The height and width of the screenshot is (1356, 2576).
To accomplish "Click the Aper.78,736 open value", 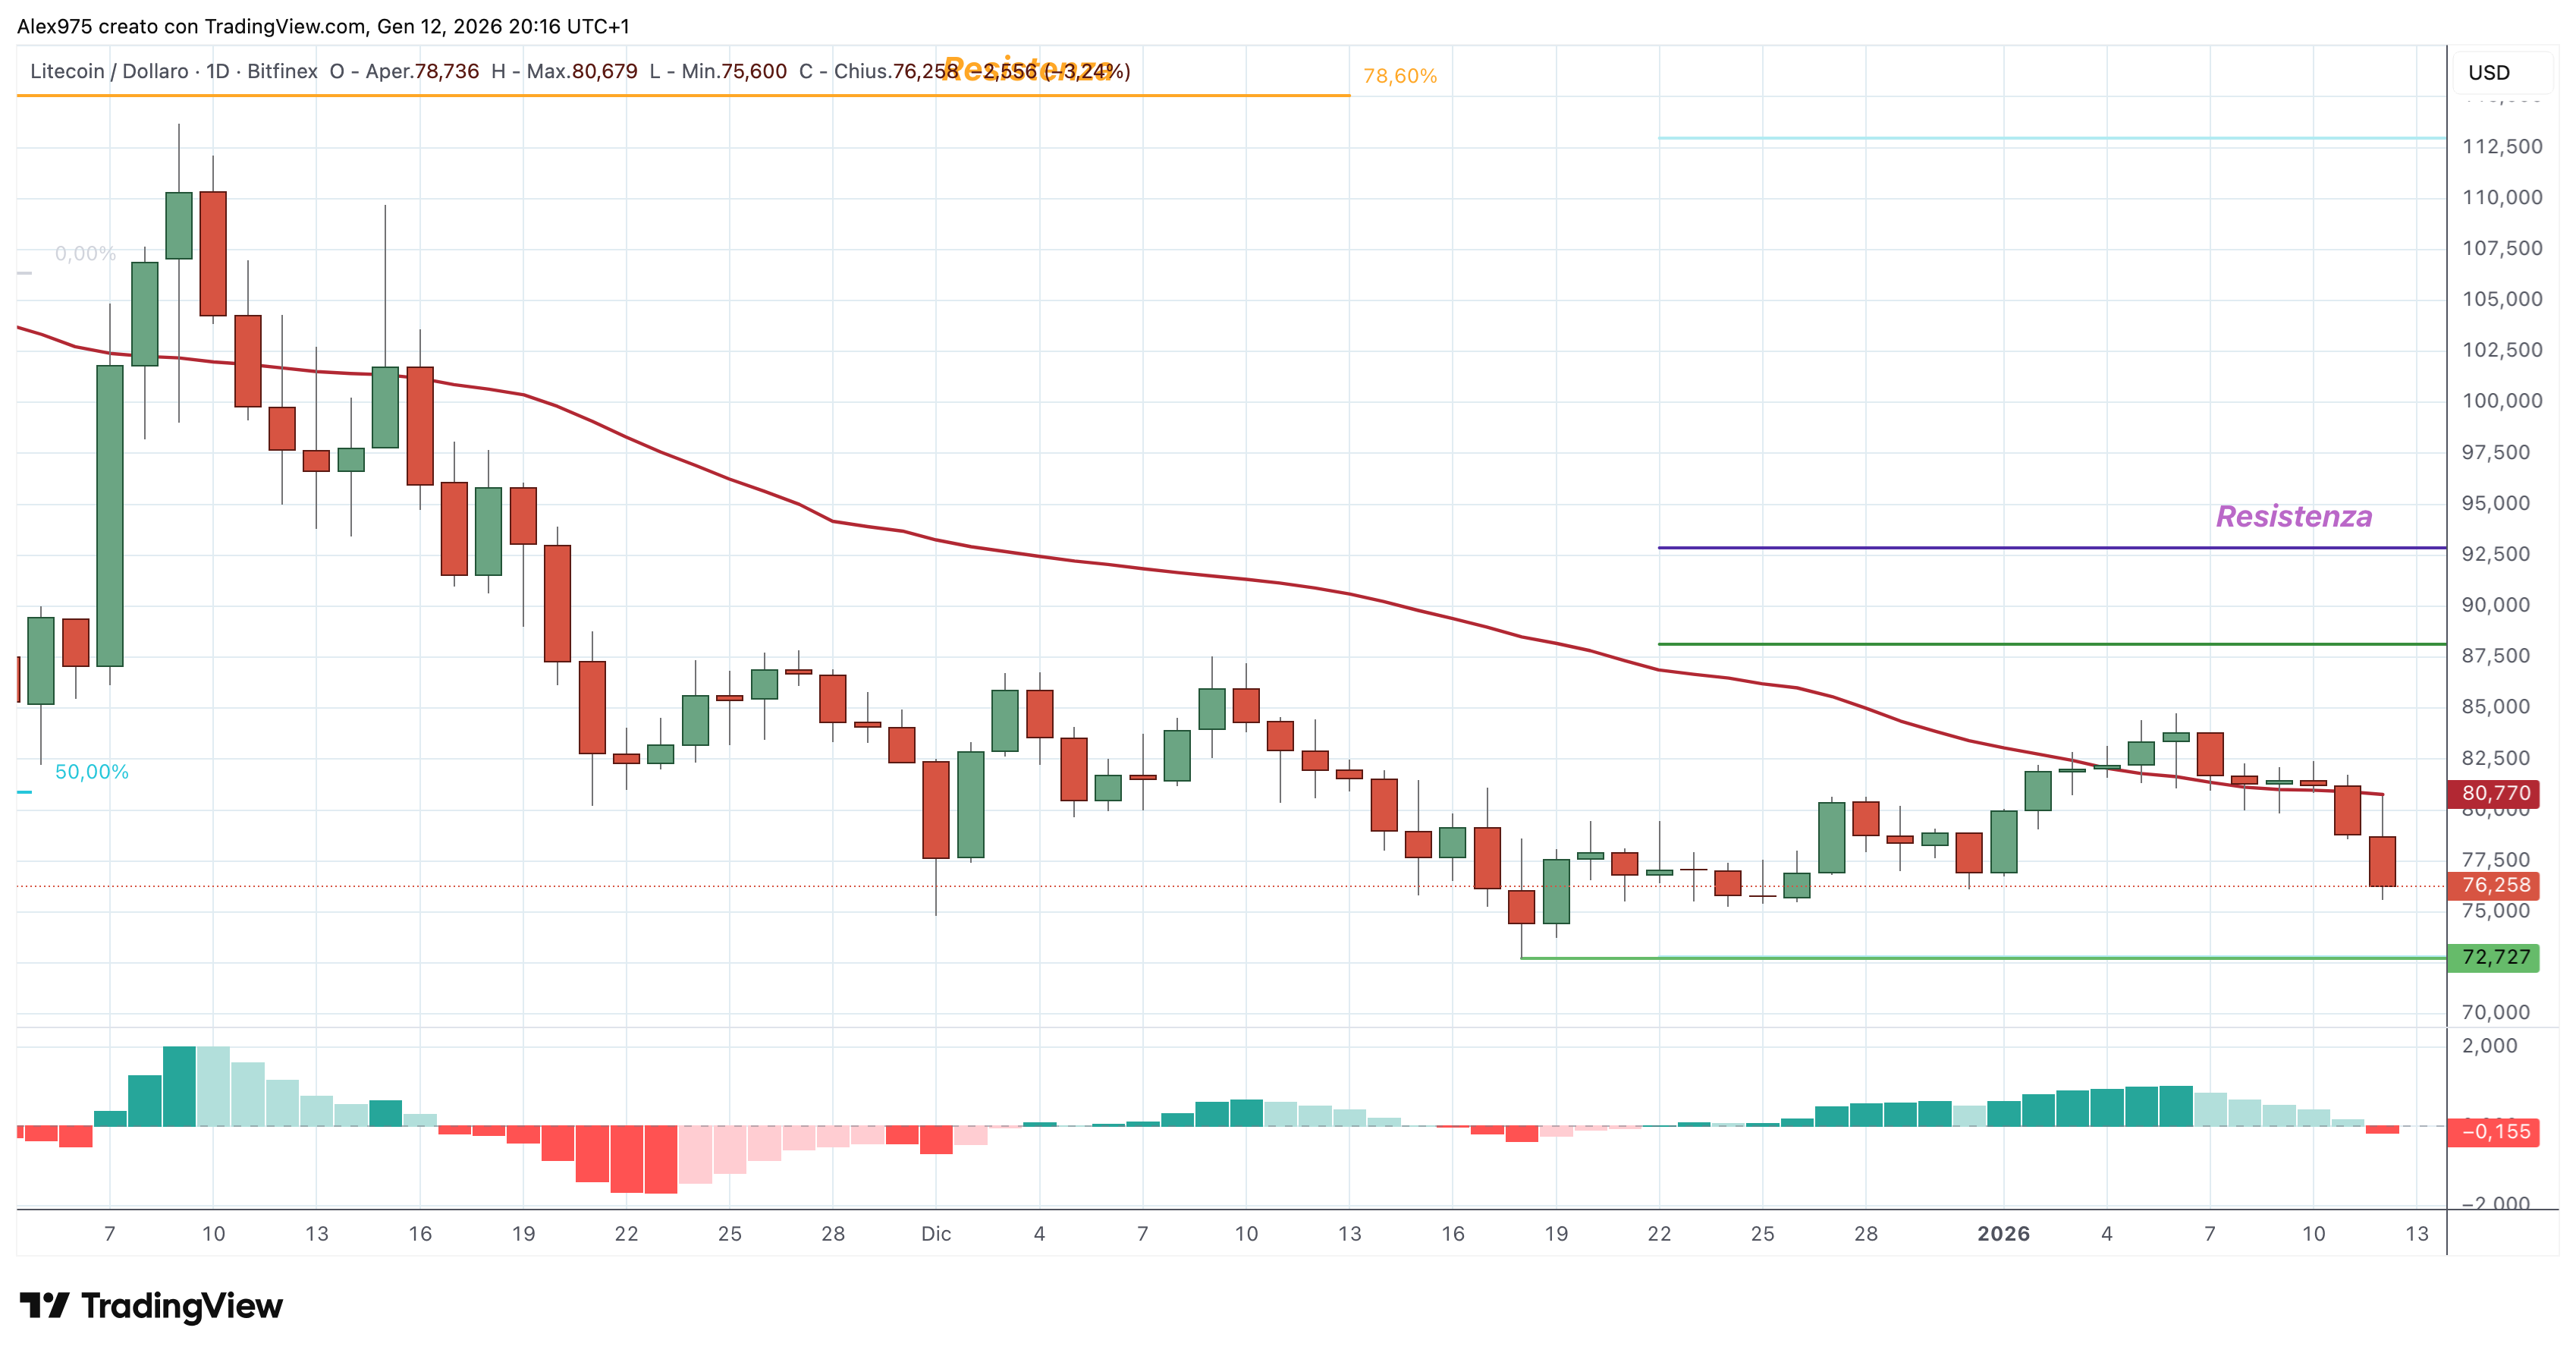I will pyautogui.click(x=422, y=71).
